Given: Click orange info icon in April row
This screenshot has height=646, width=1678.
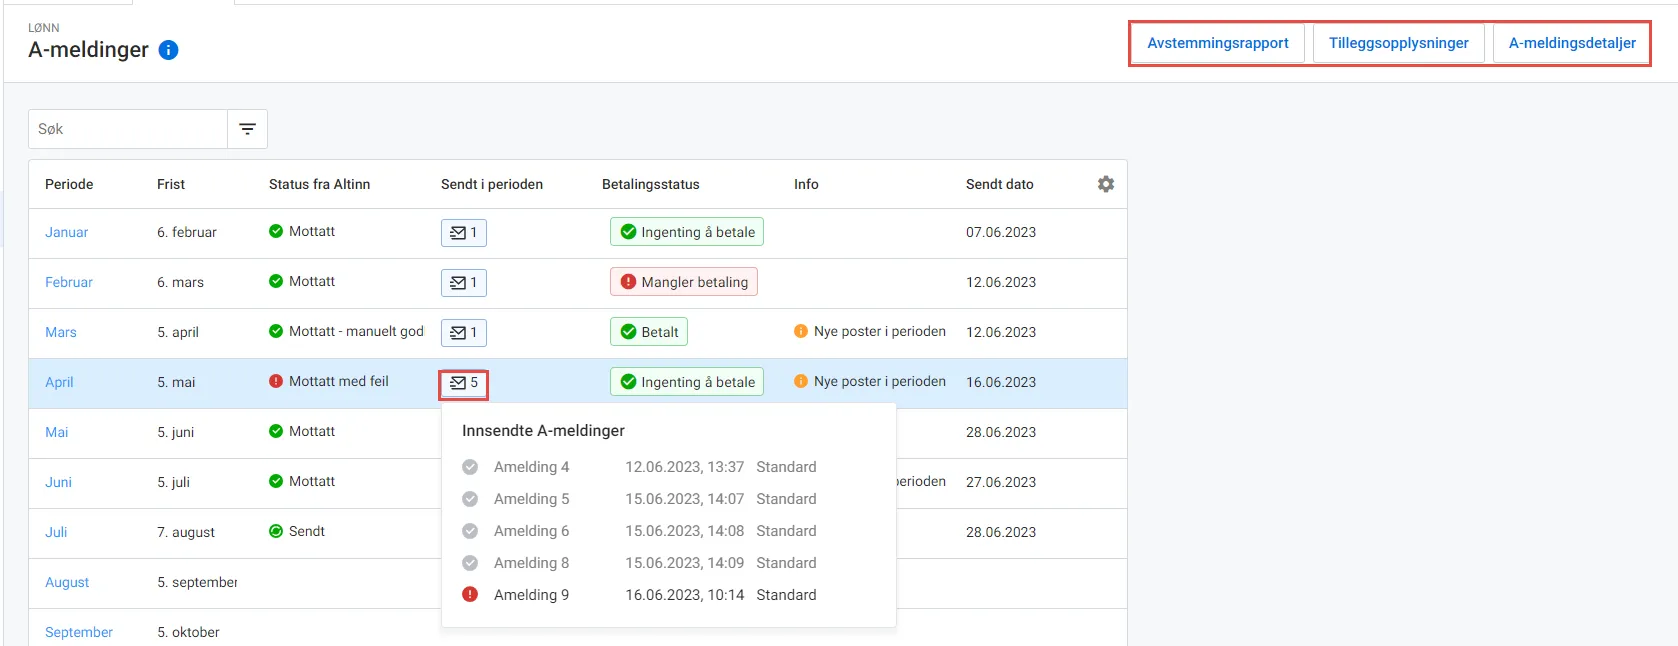Looking at the screenshot, I should [801, 381].
